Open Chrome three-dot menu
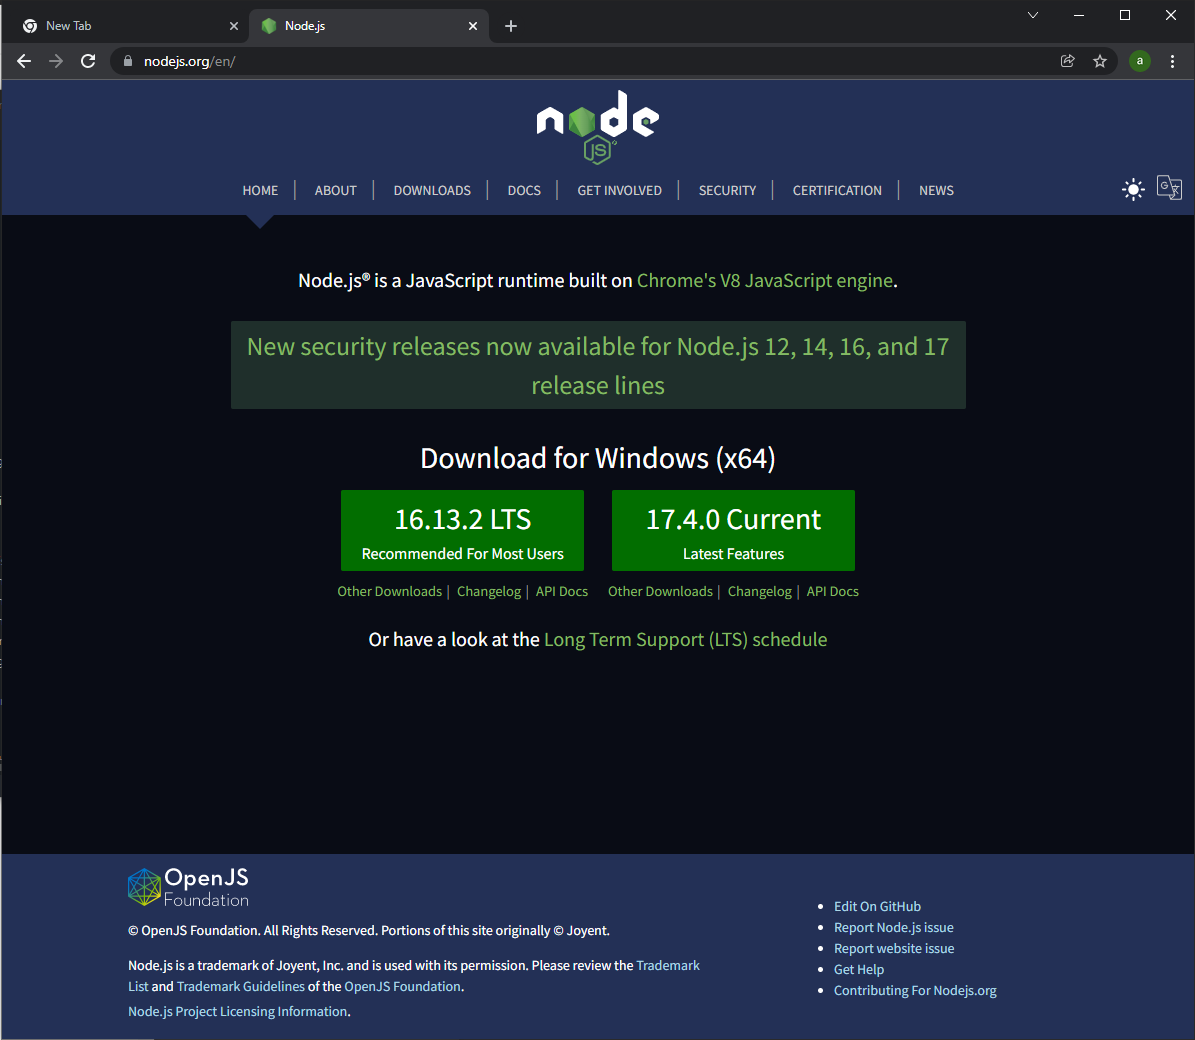The width and height of the screenshot is (1195, 1040). 1172,61
